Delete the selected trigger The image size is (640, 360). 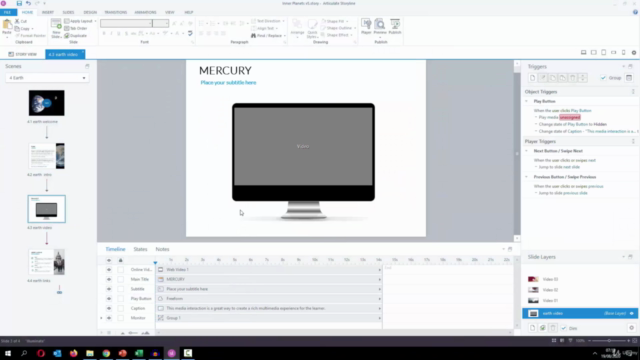click(x=572, y=78)
